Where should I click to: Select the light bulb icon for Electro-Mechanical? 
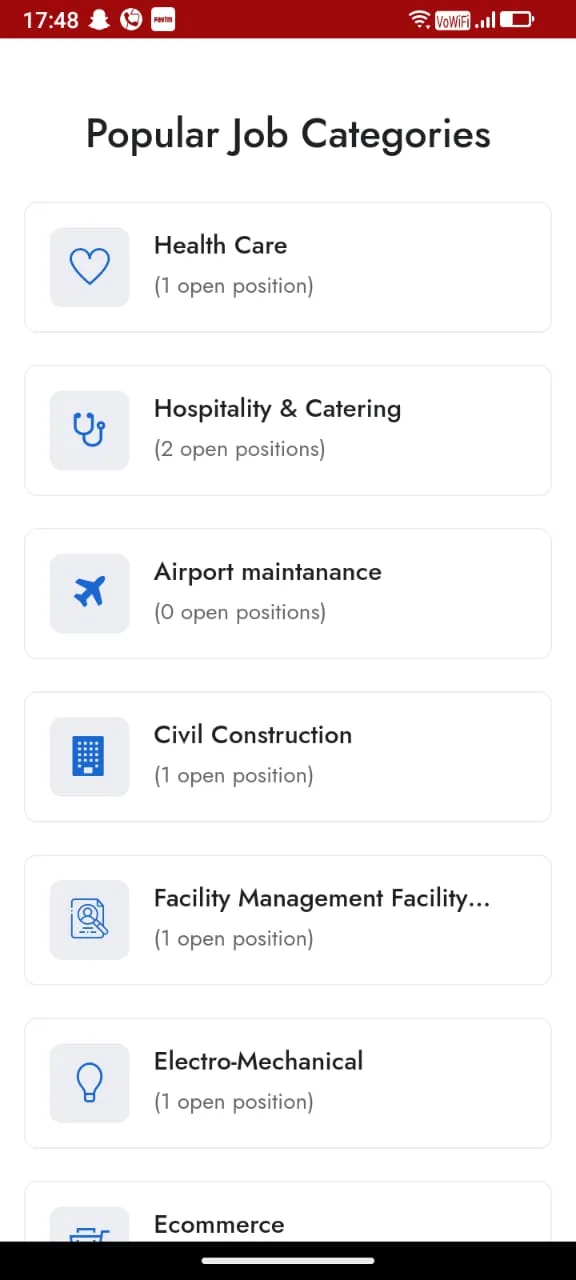(x=89, y=1082)
